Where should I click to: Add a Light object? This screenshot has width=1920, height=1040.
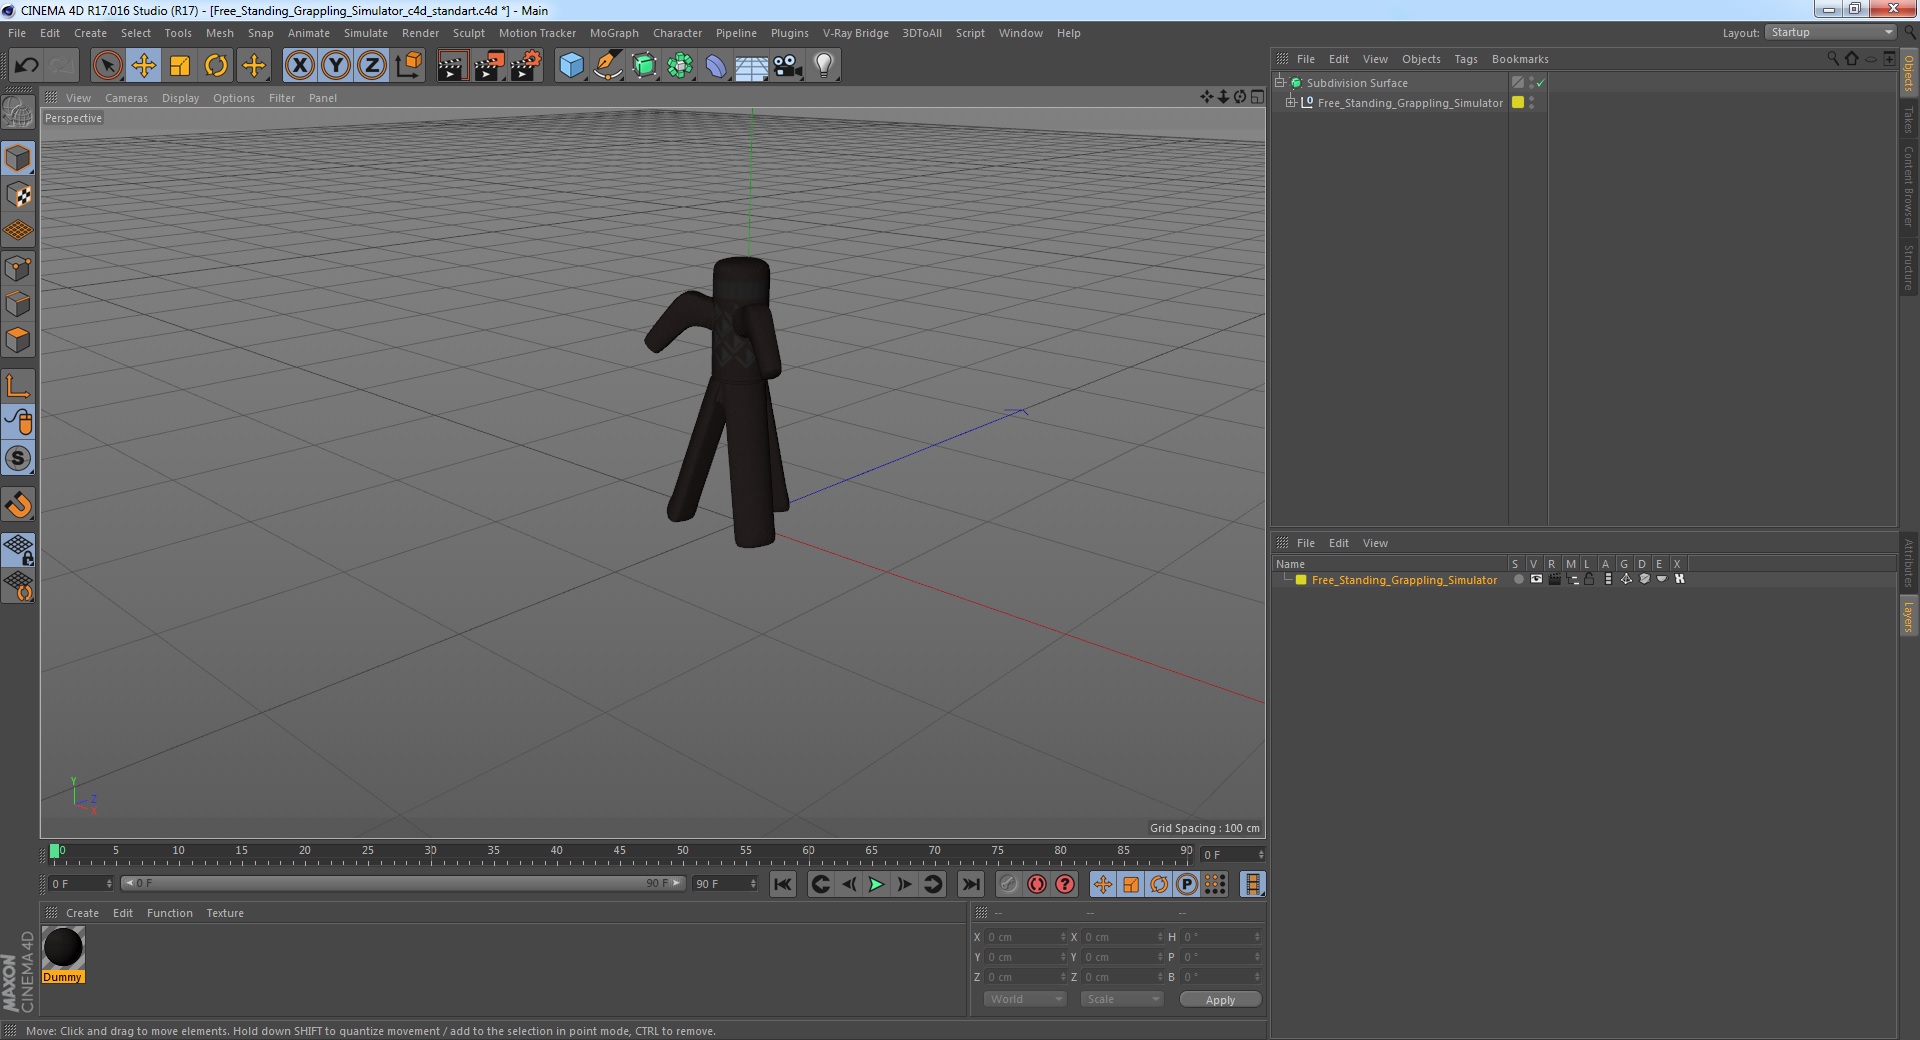tap(823, 66)
